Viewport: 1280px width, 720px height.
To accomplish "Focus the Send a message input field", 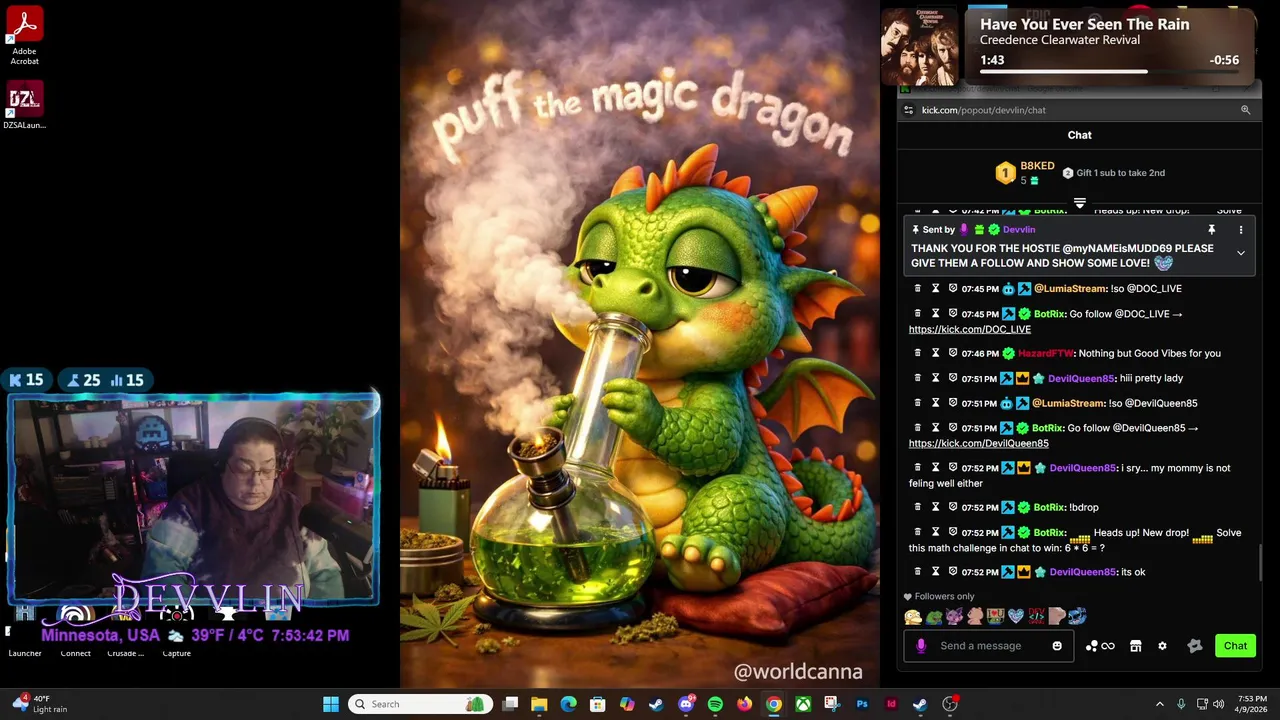I will tap(990, 646).
